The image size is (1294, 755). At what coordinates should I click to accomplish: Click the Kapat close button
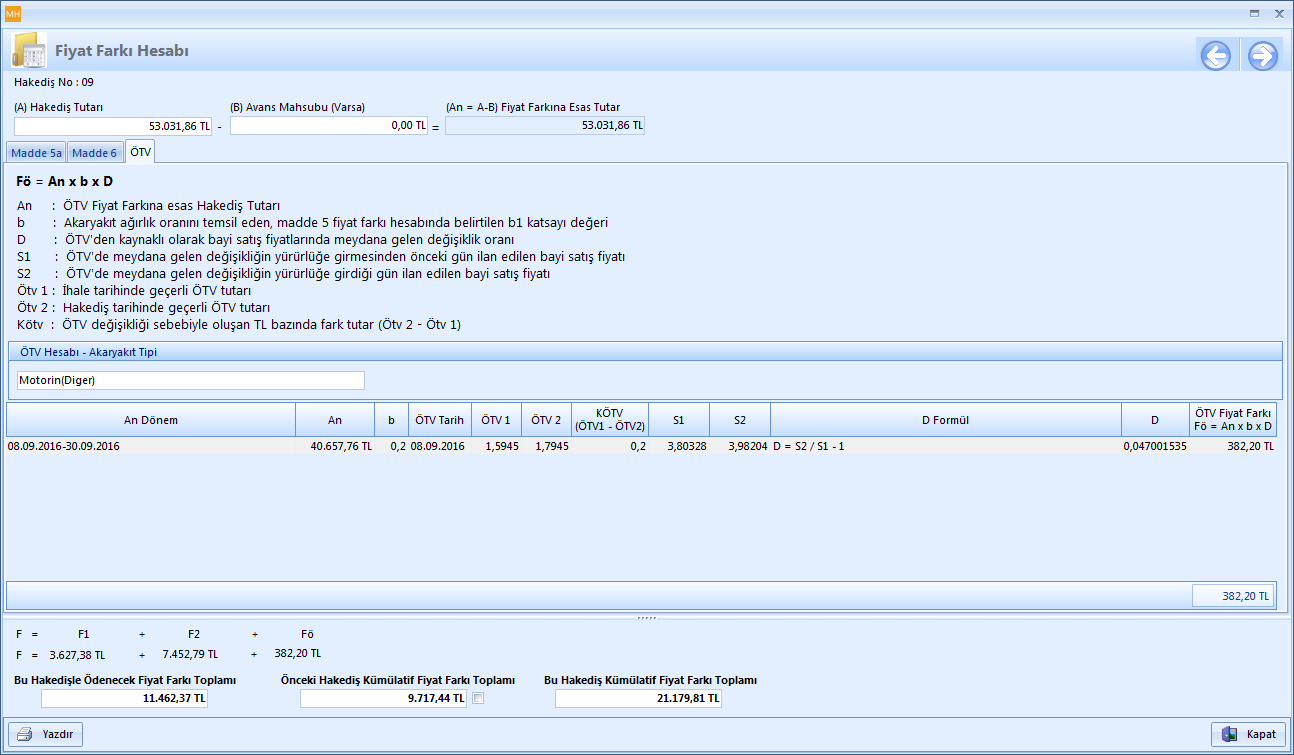tap(1247, 734)
